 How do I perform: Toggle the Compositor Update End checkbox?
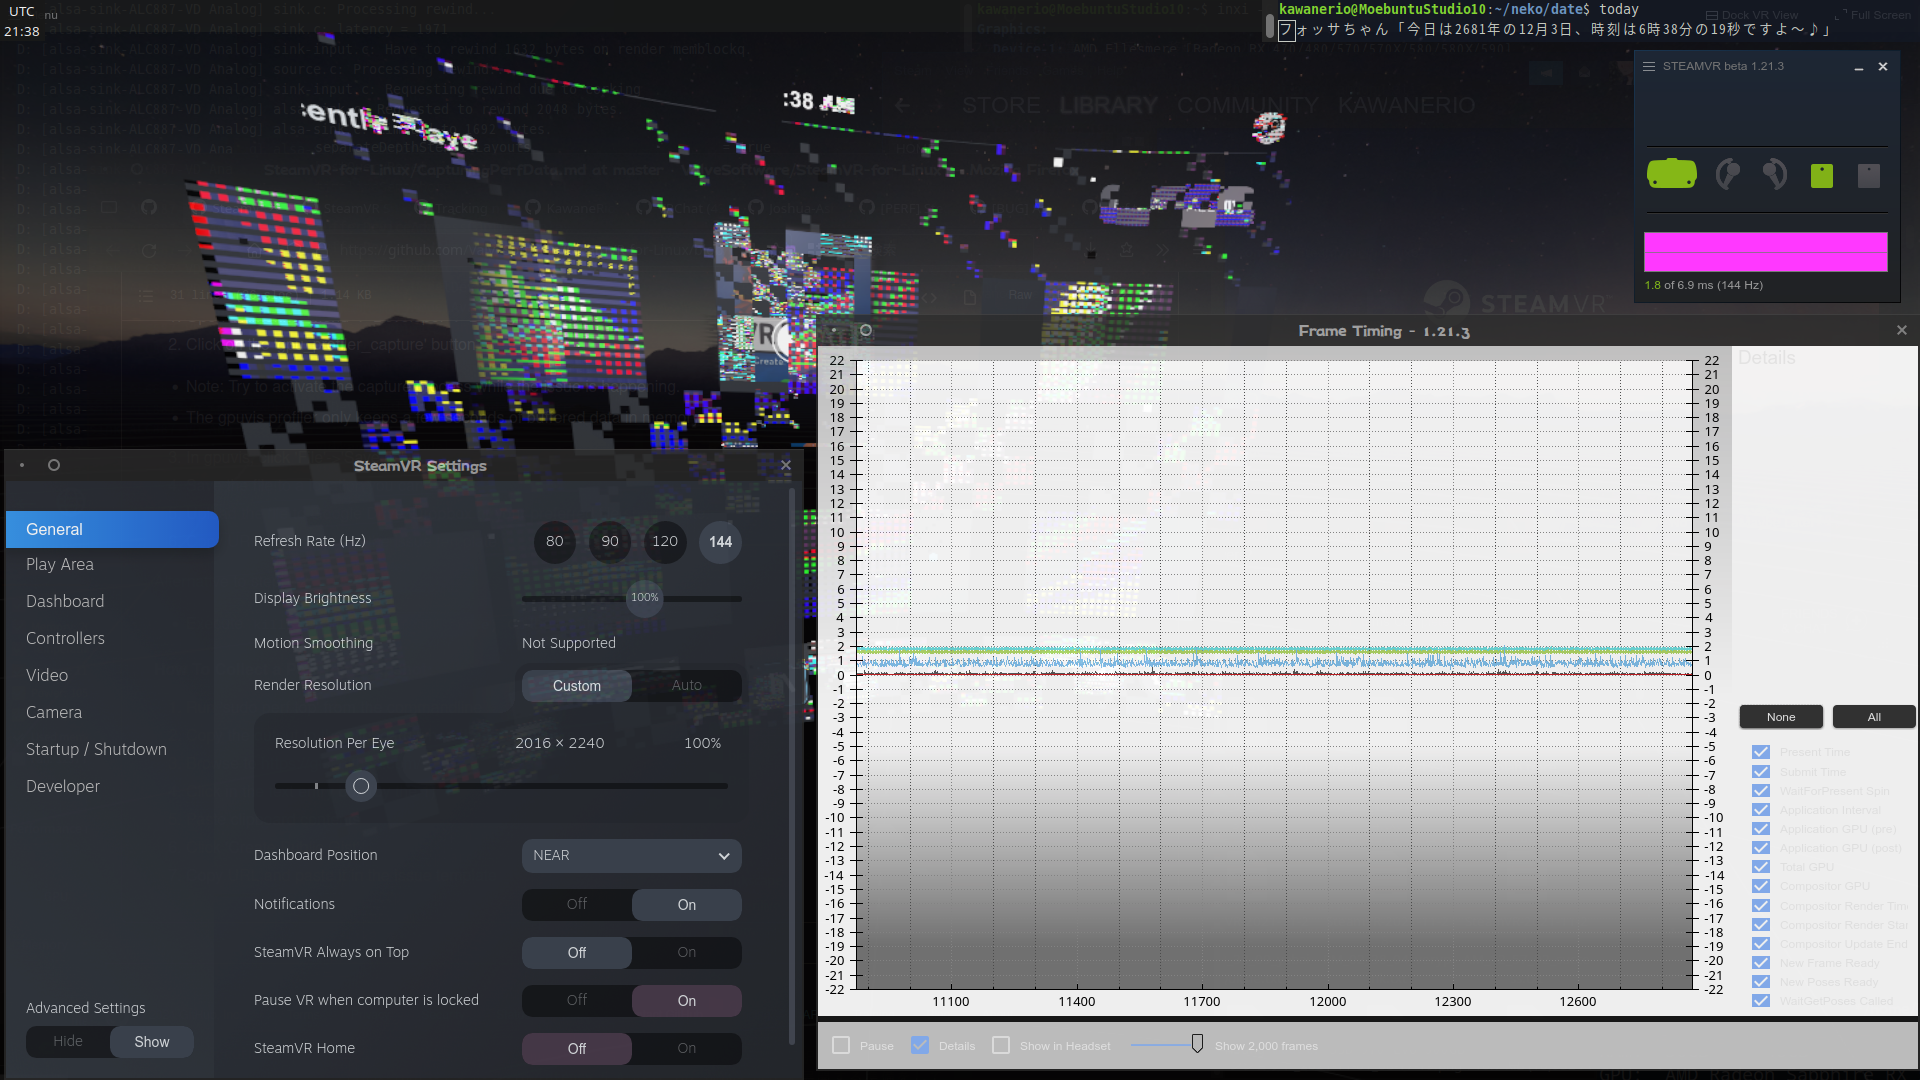click(1761, 944)
